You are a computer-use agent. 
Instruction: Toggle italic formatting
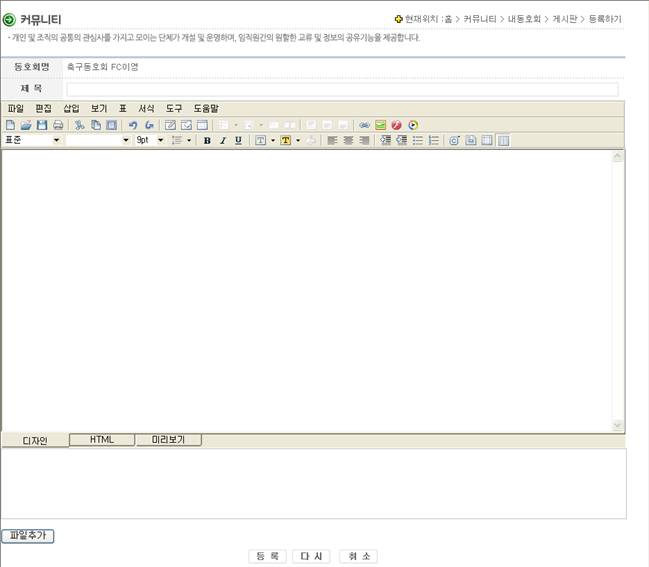(222, 141)
